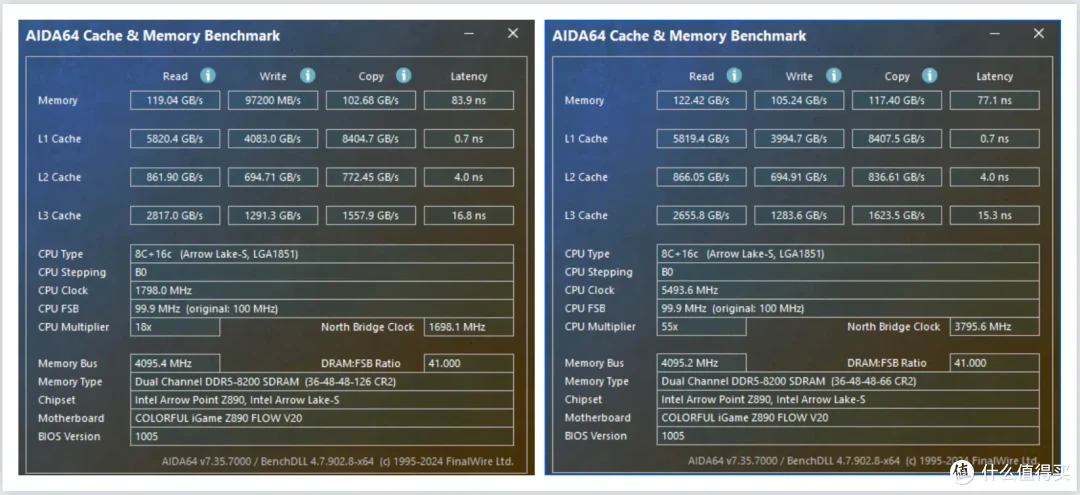The height and width of the screenshot is (495, 1080).
Task: Select Memory Copy 117.40 GB/s in right window
Action: point(897,101)
